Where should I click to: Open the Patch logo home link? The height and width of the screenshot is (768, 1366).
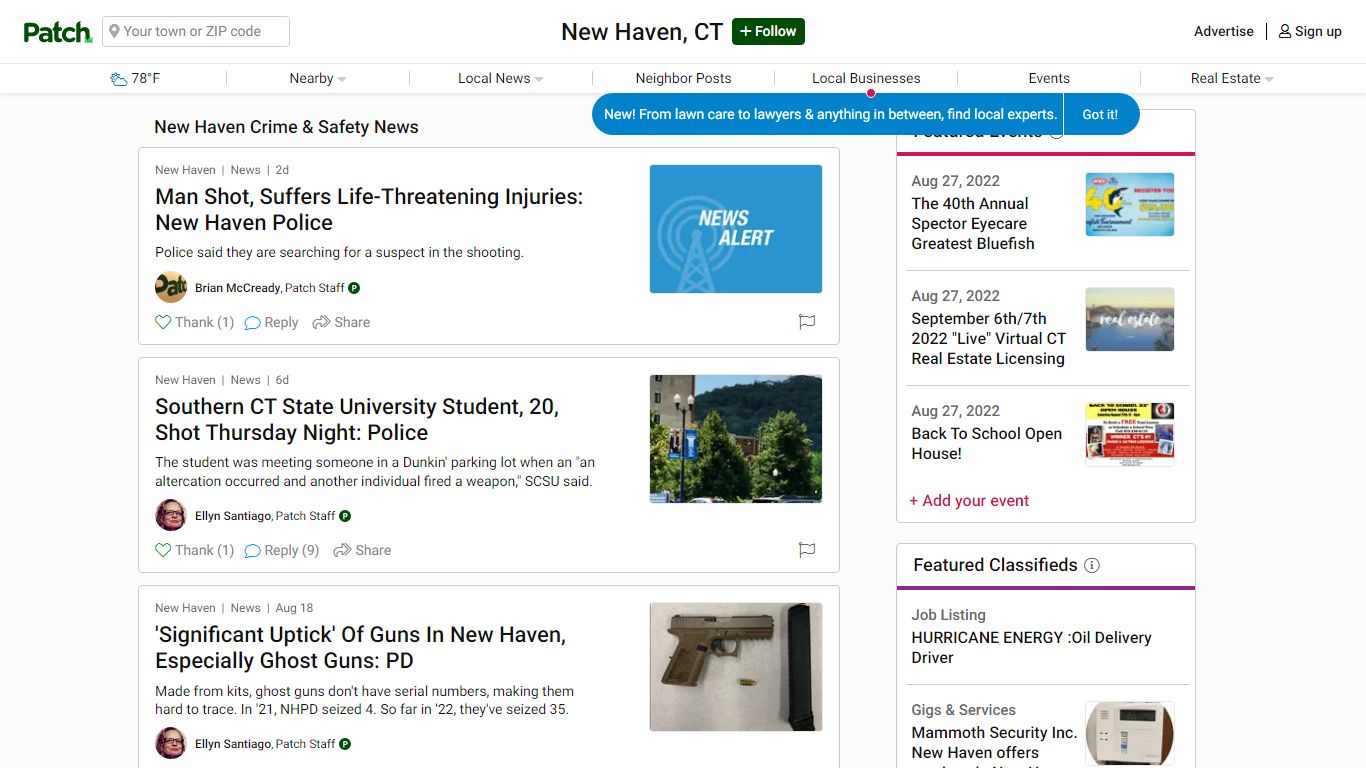click(x=58, y=32)
